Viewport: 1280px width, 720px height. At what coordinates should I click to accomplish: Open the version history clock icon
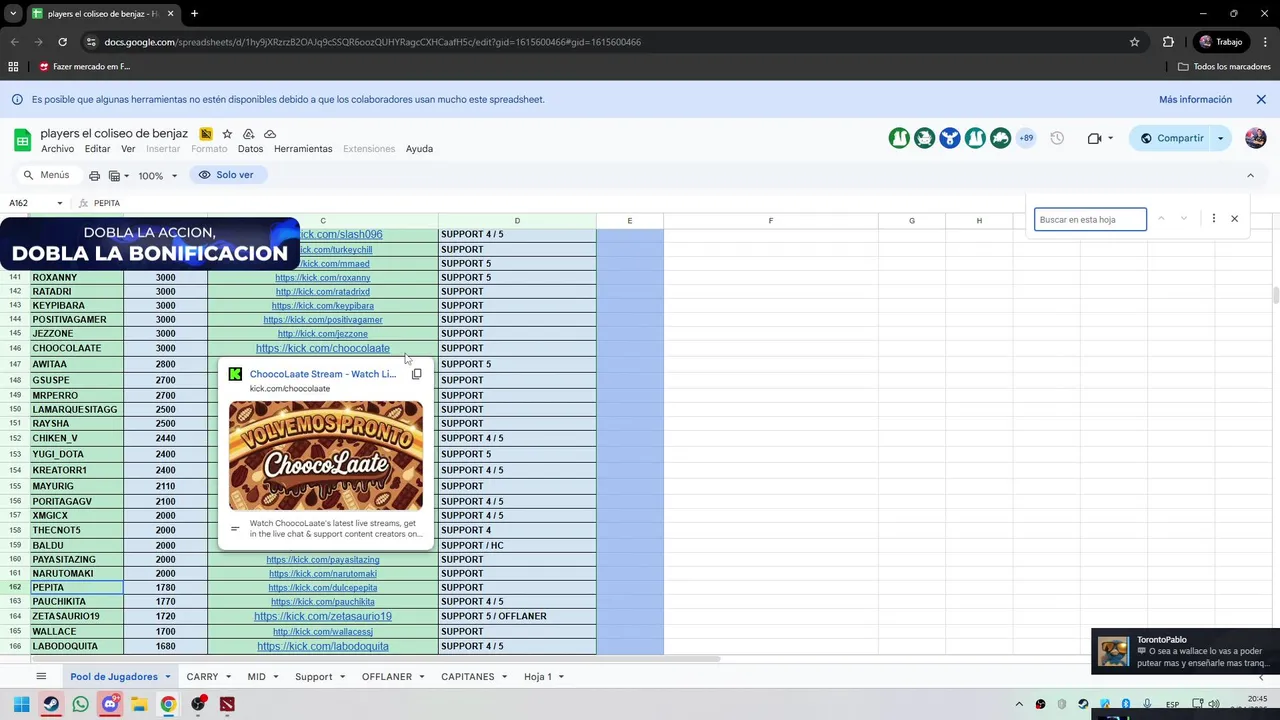[1057, 138]
